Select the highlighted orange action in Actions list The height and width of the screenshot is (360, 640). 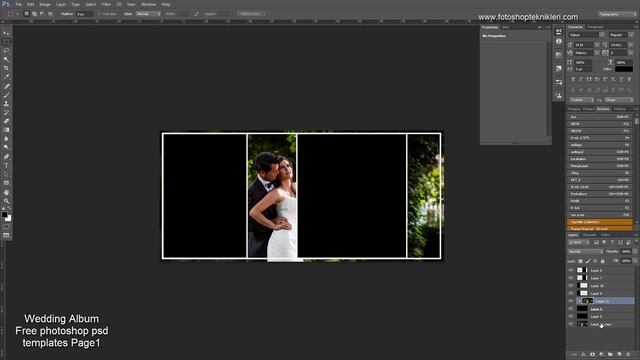(x=600, y=222)
